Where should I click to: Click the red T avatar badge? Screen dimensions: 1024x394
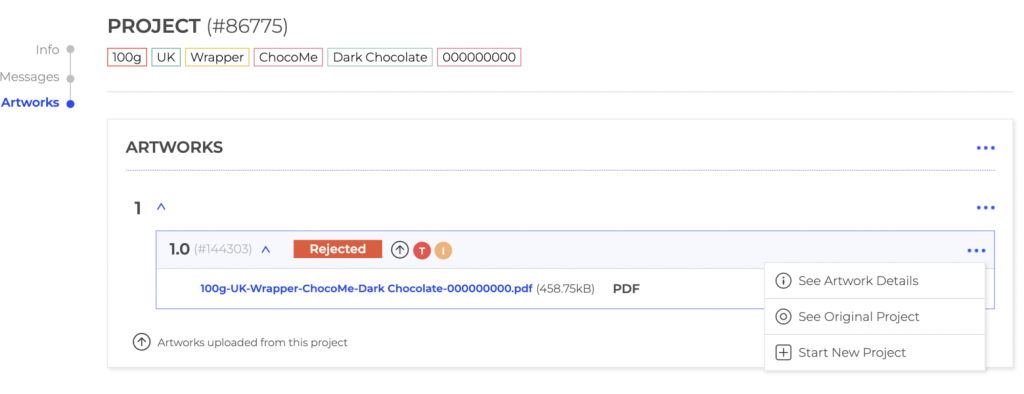(x=422, y=250)
